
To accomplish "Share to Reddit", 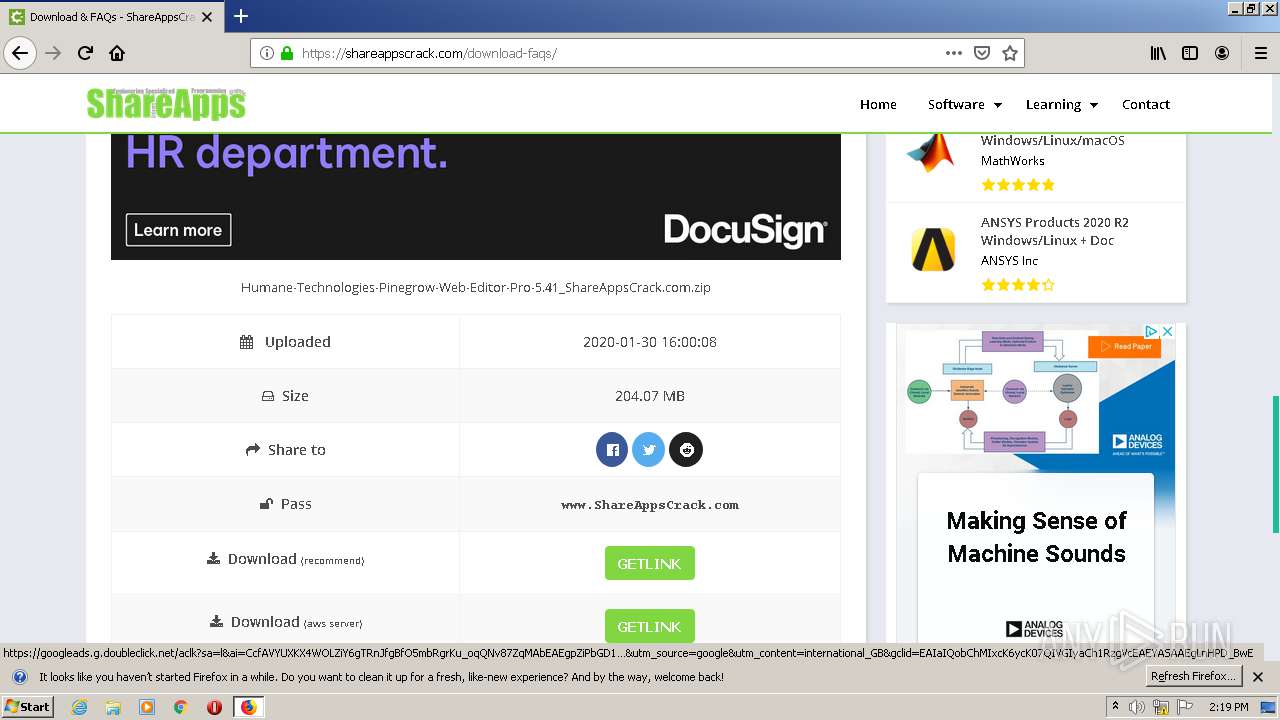I will click(686, 450).
